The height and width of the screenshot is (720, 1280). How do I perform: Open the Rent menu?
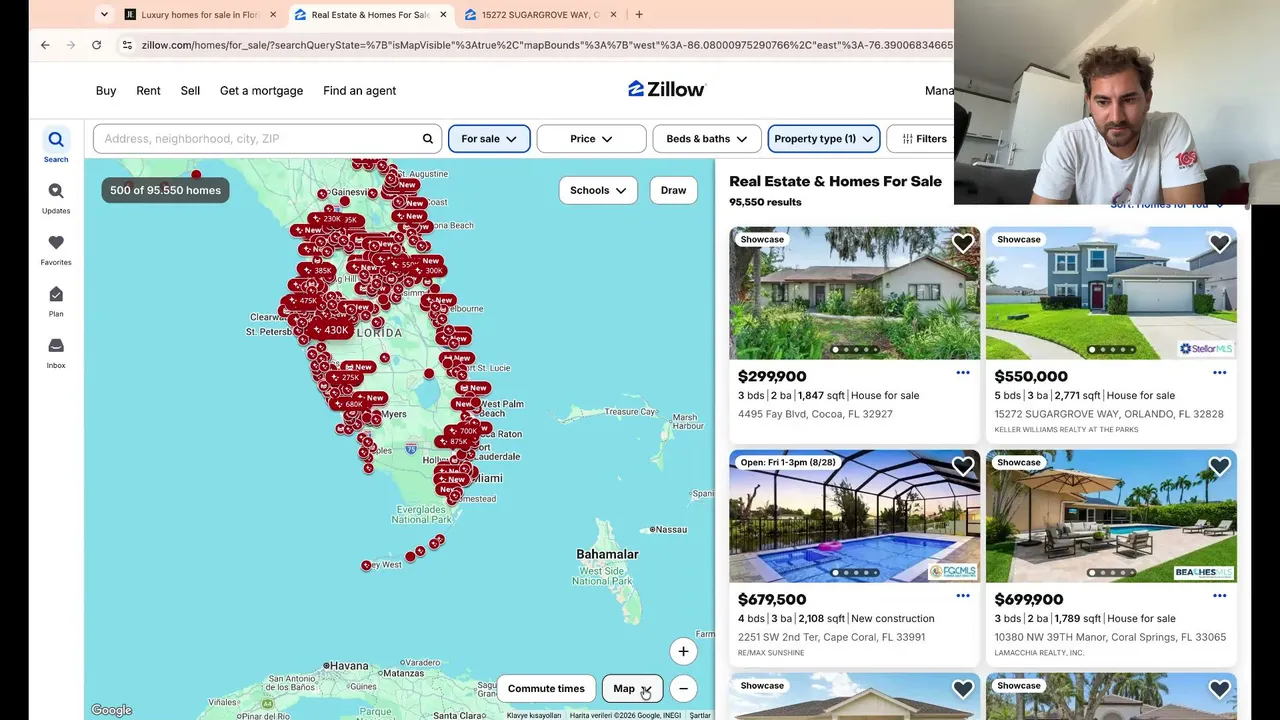tap(148, 90)
